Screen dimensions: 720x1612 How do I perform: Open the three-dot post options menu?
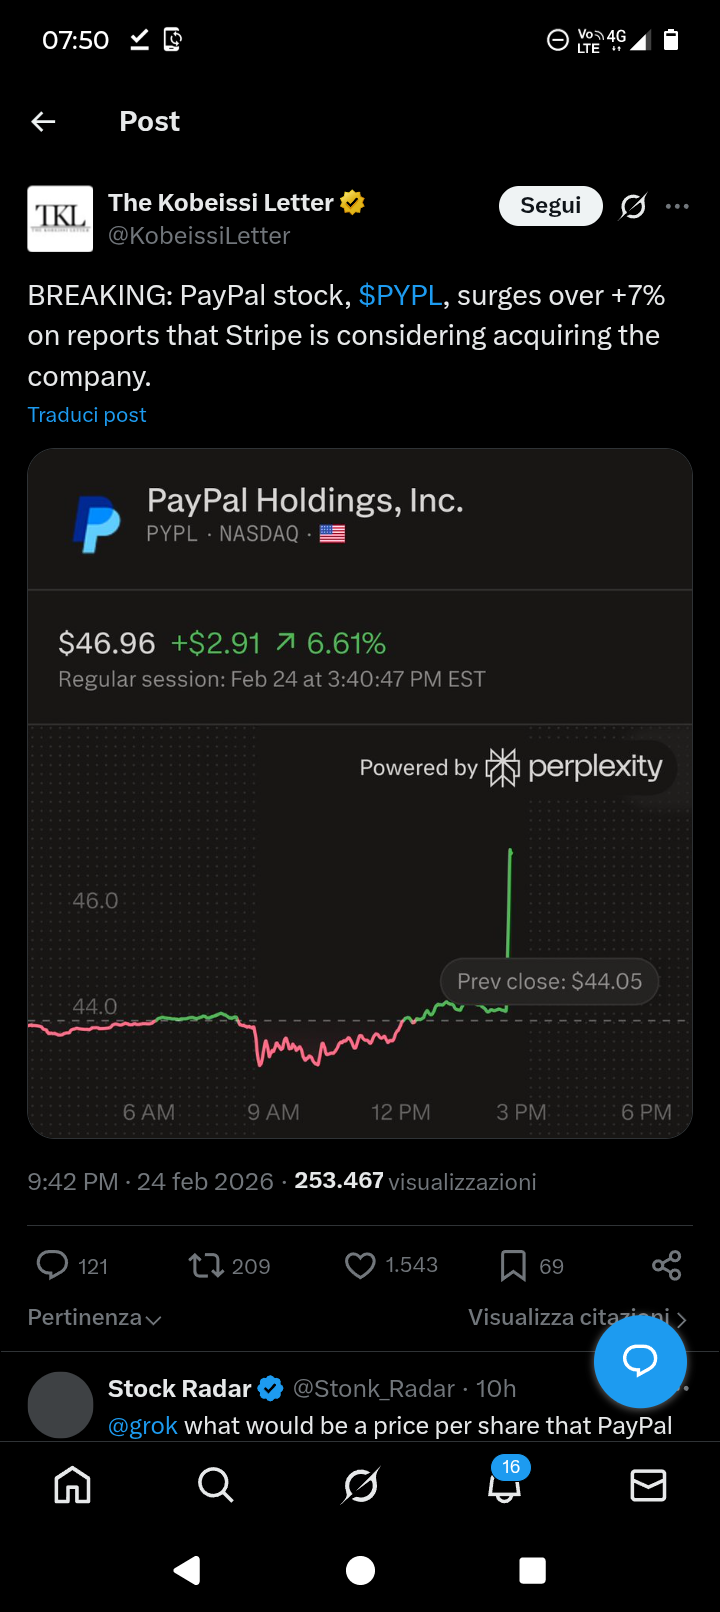tap(677, 206)
